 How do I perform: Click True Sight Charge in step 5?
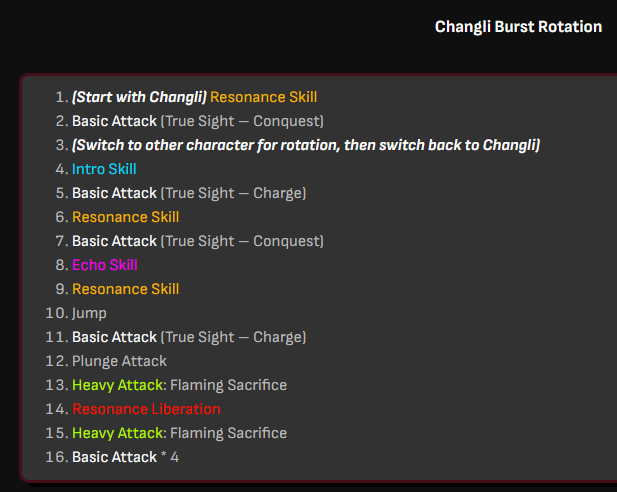[234, 193]
